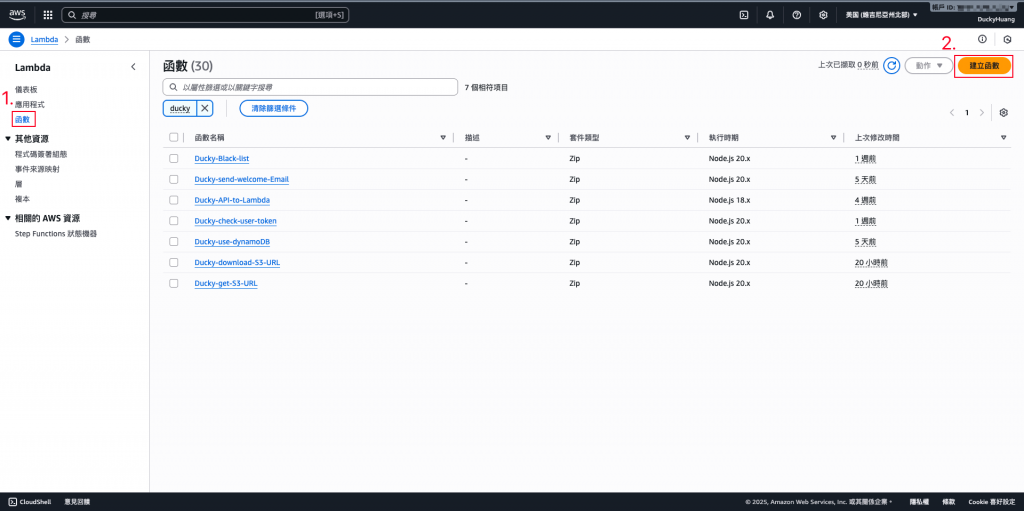The height and width of the screenshot is (511, 1024).
Task: Collapse the Lambda sidebar with the chevron
Action: (x=133, y=67)
